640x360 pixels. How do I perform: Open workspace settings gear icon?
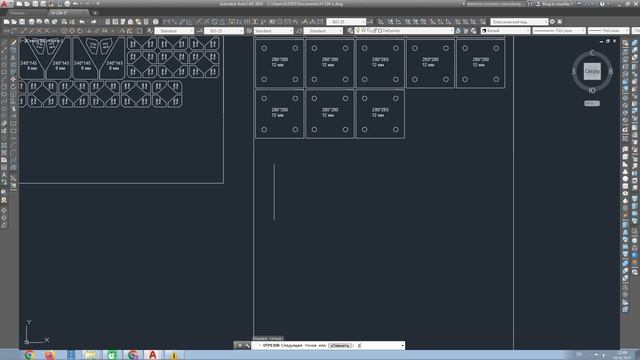(x=552, y=22)
